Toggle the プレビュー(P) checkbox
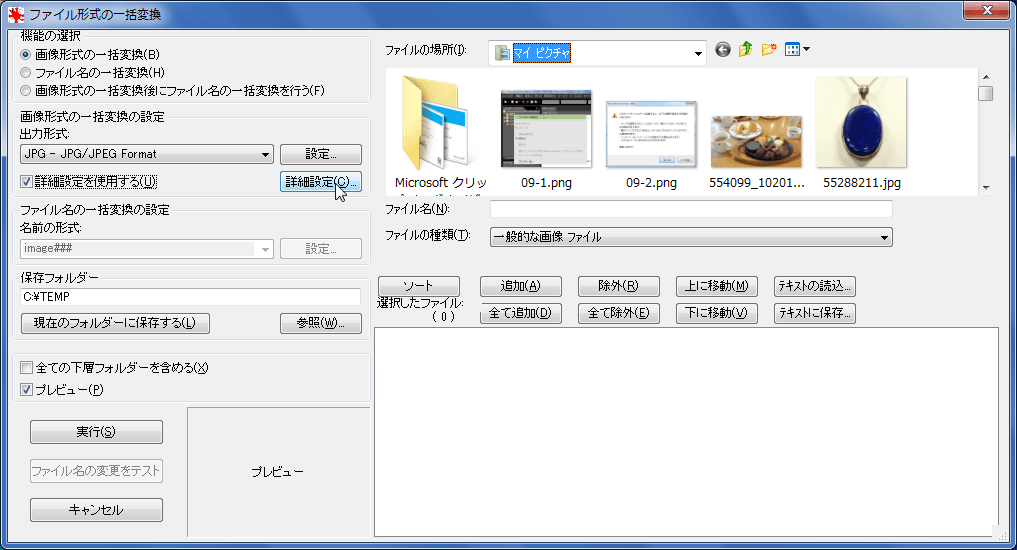1017x550 pixels. tap(26, 390)
